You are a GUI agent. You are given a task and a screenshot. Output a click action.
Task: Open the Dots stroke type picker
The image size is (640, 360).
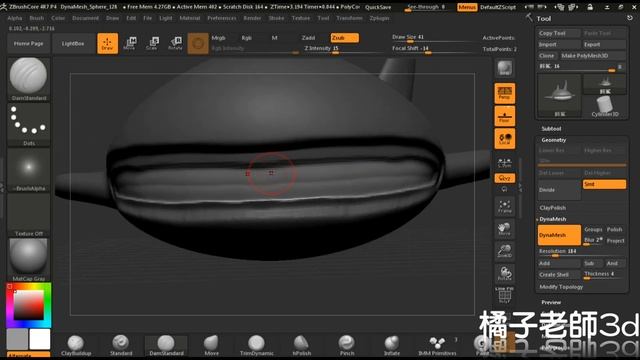point(29,124)
